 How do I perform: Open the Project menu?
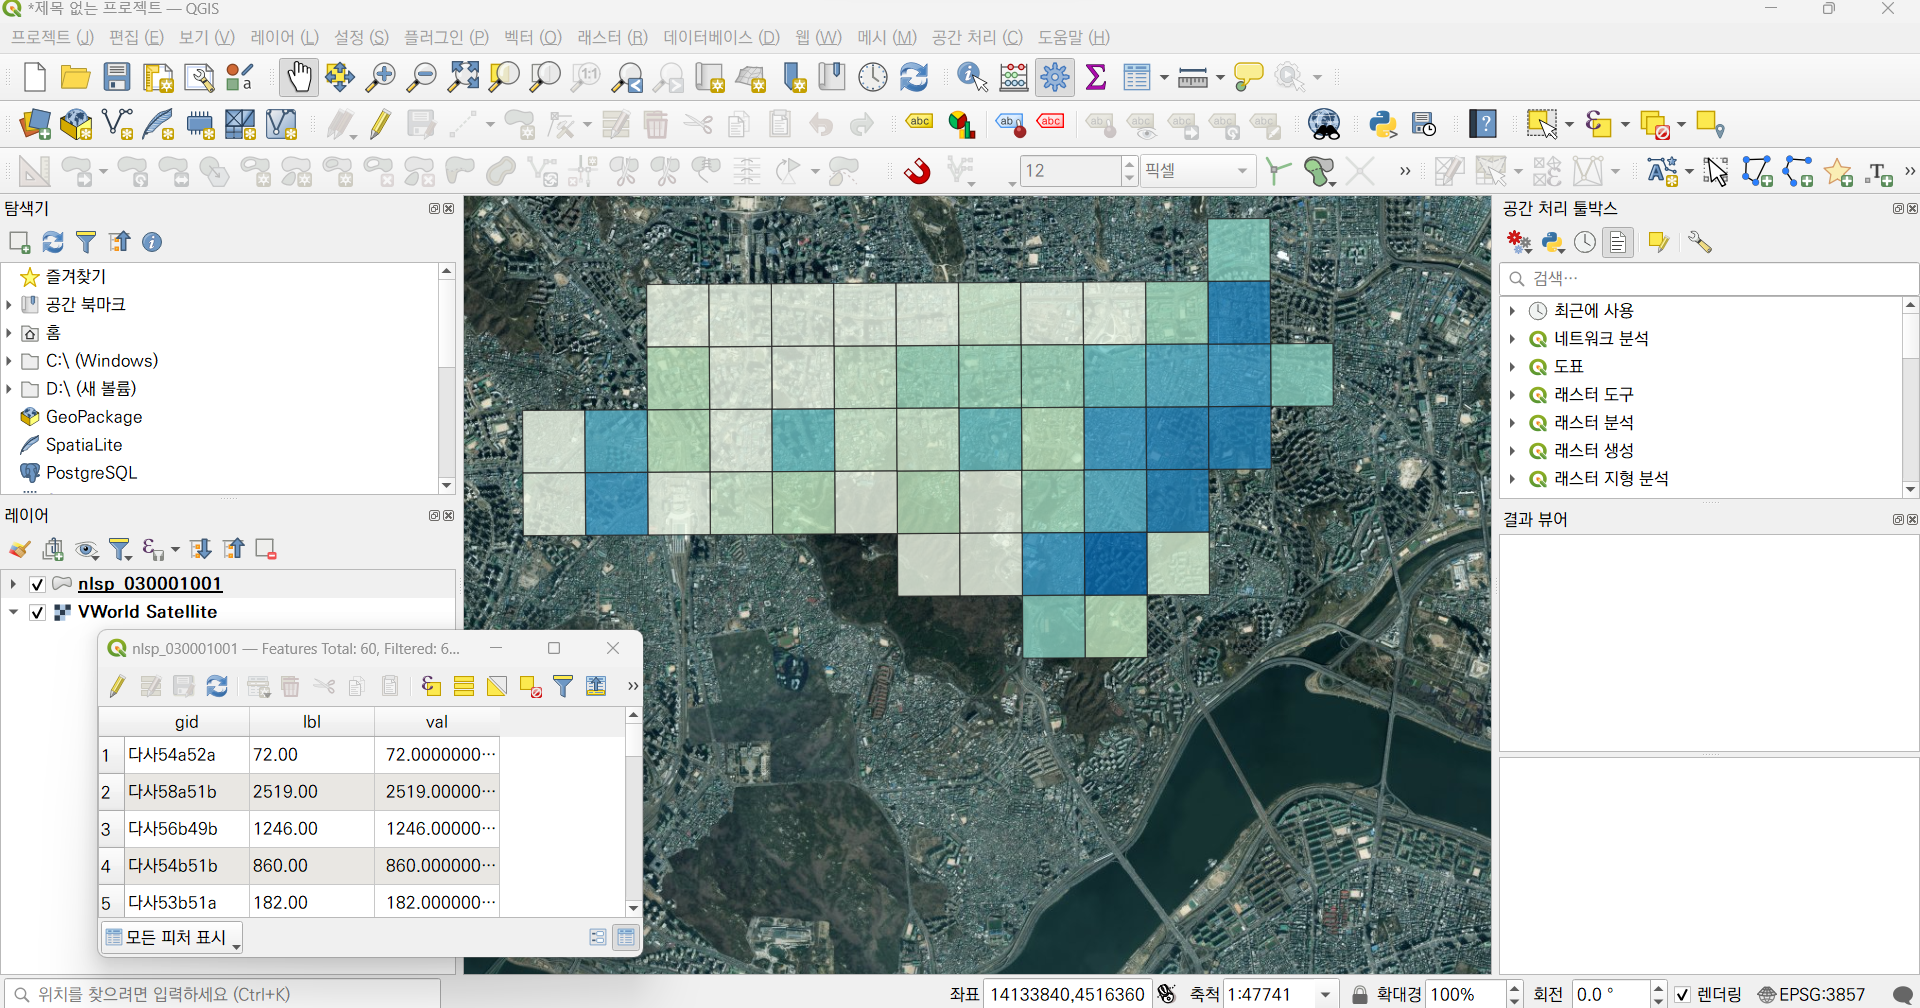coord(52,37)
